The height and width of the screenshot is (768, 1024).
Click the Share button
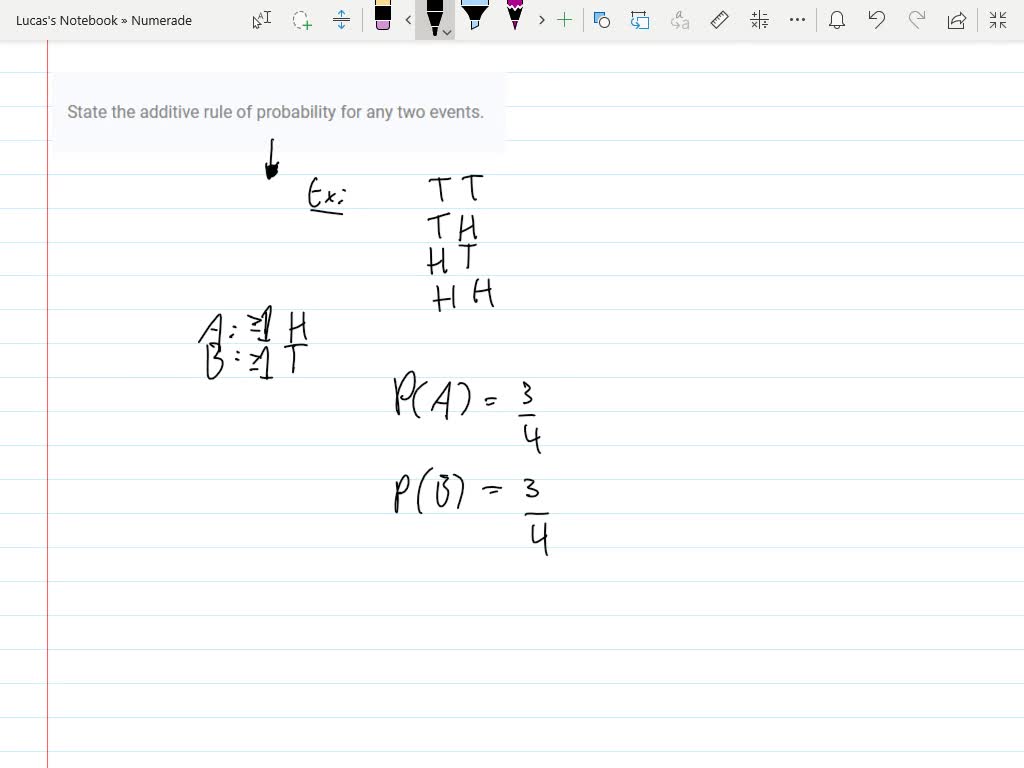(955, 20)
